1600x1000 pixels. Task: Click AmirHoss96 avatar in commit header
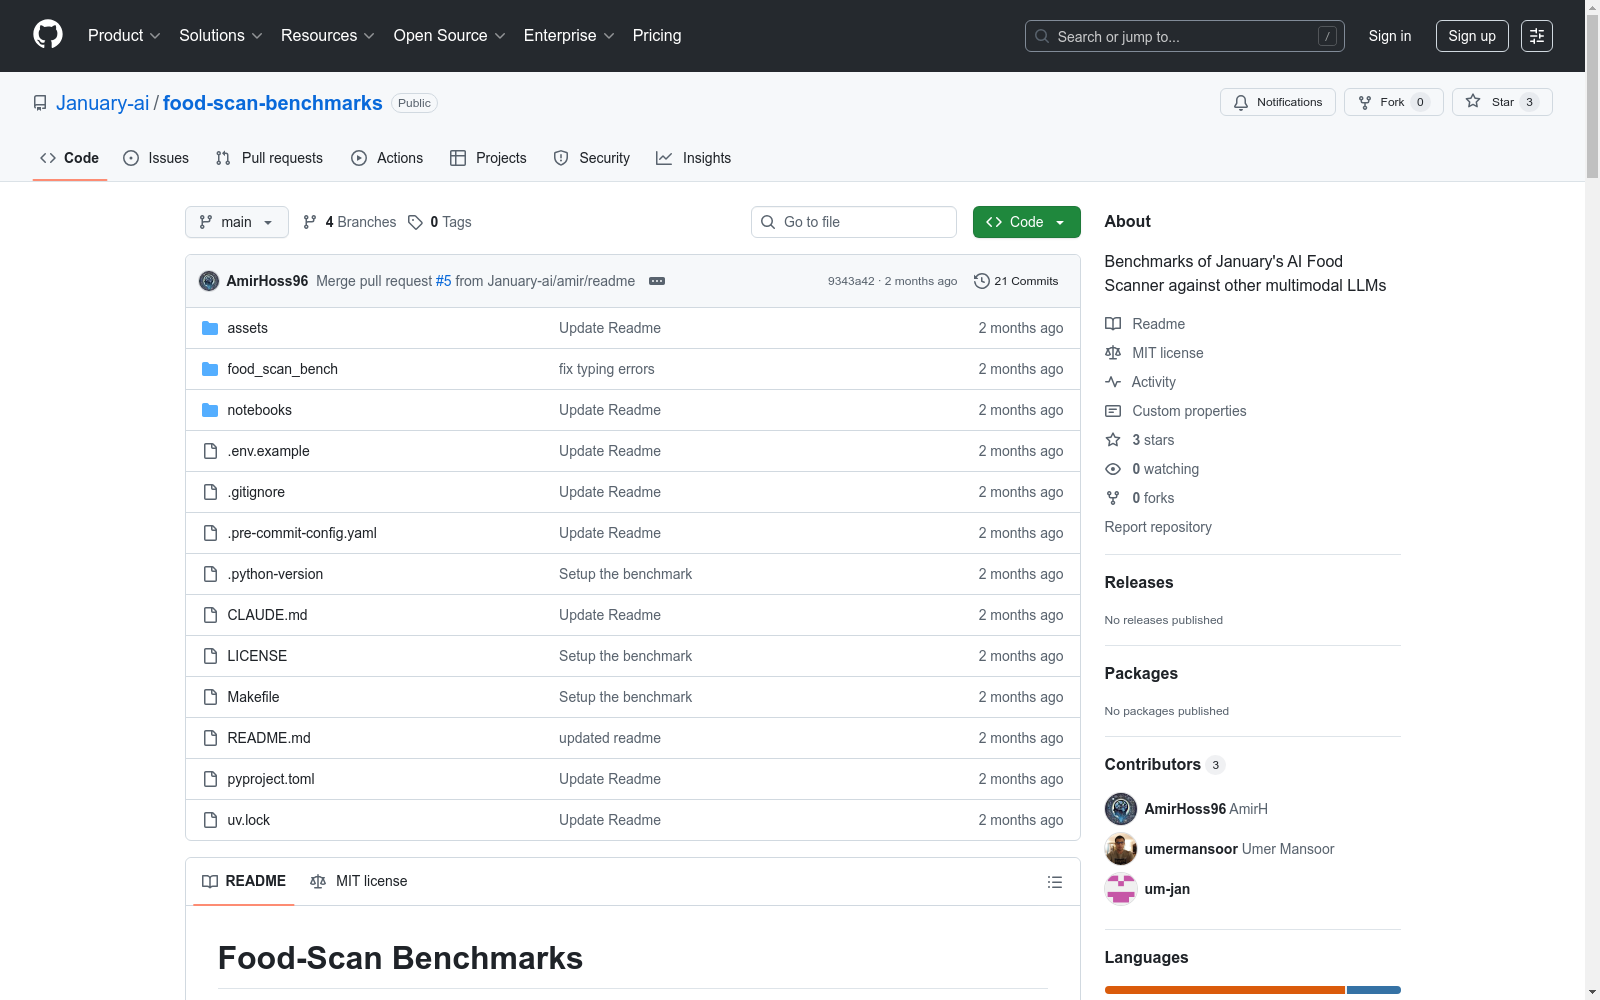[209, 281]
